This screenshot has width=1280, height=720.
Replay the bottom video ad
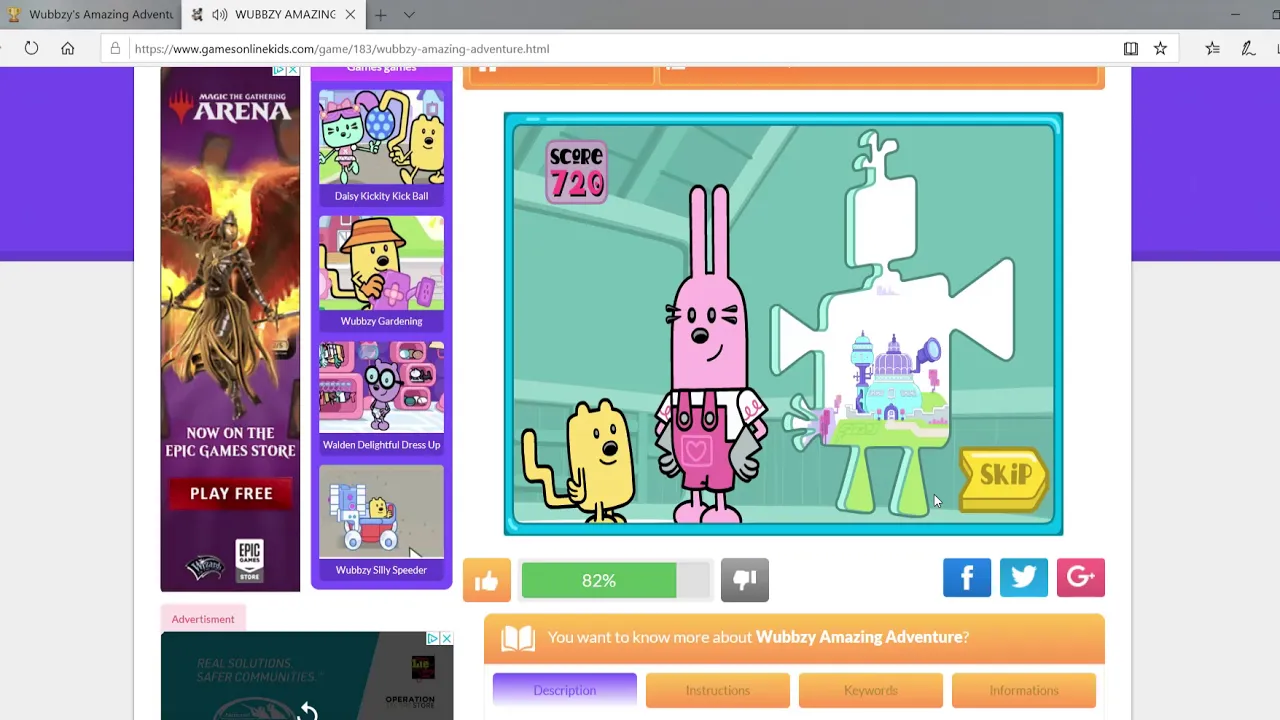click(x=307, y=711)
